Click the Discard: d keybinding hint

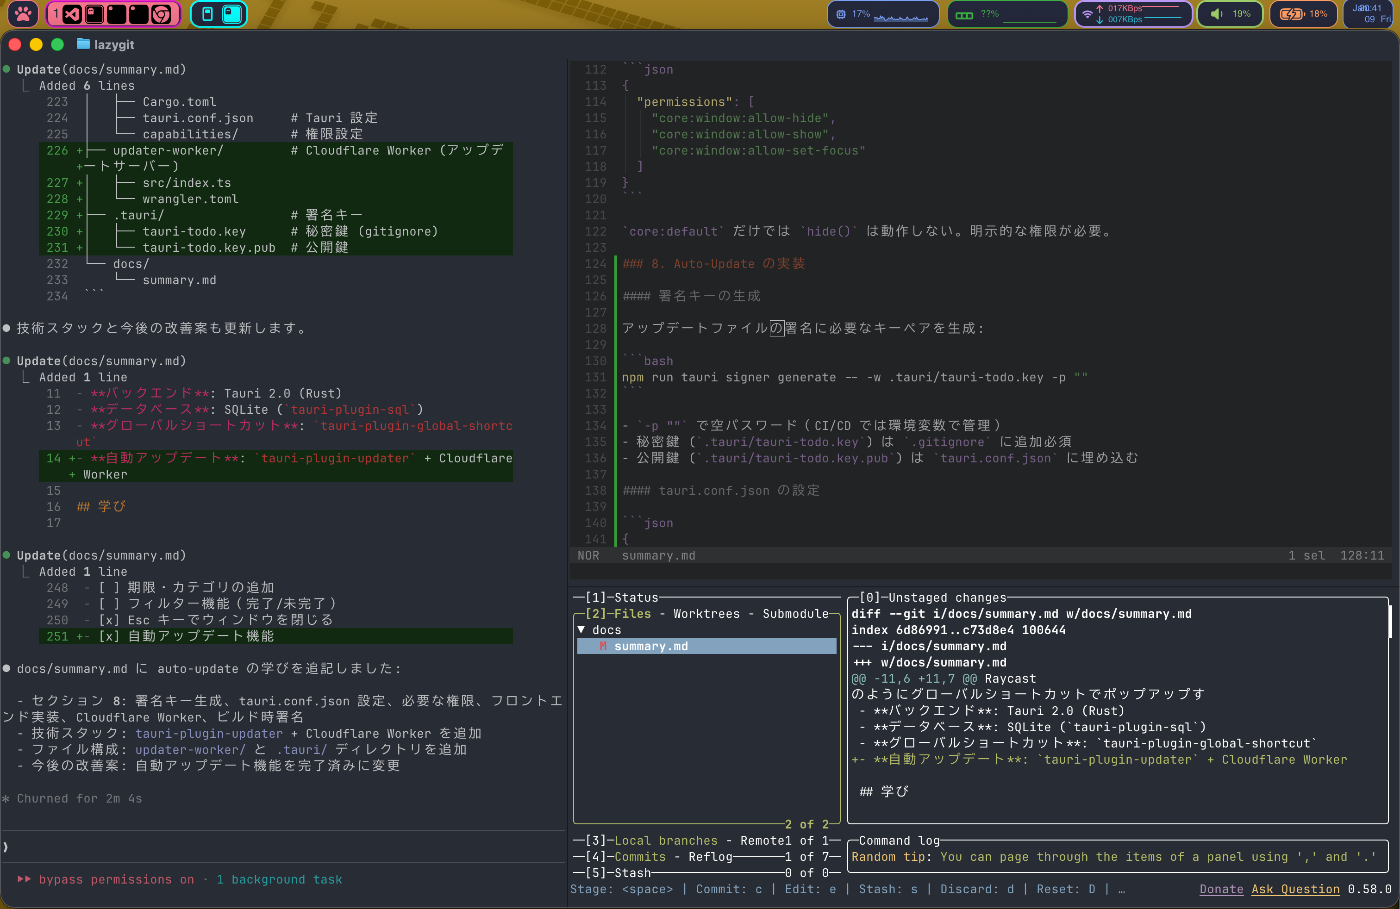click(x=977, y=889)
